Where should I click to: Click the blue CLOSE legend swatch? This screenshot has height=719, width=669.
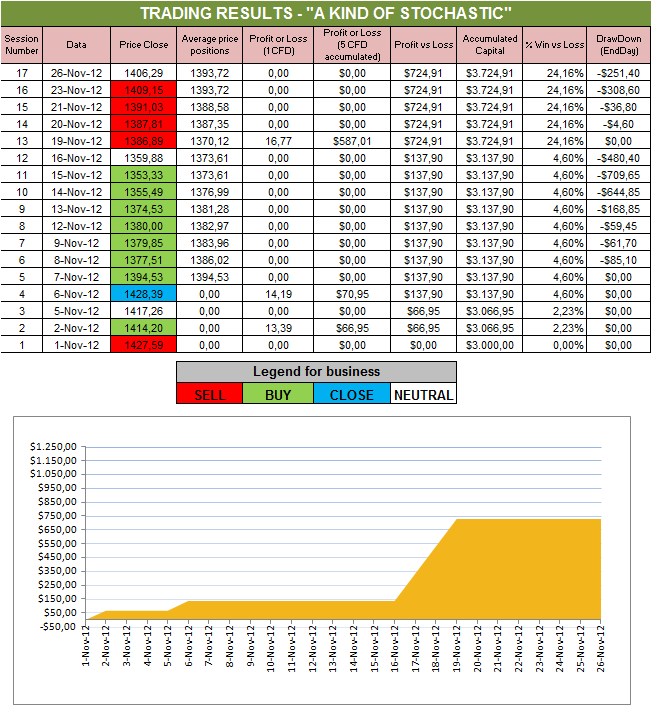pos(352,393)
